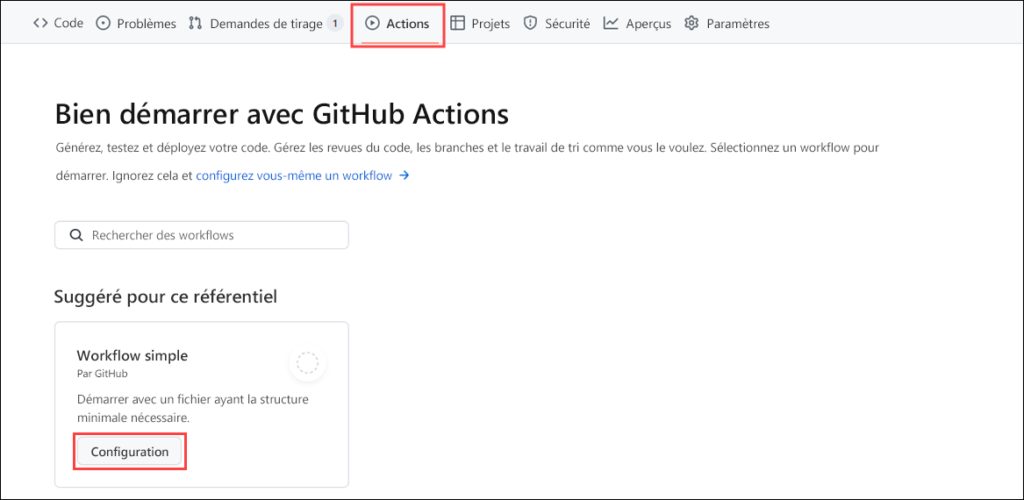
Task: Open the Demandes de tirage tab
Action: coord(267,23)
